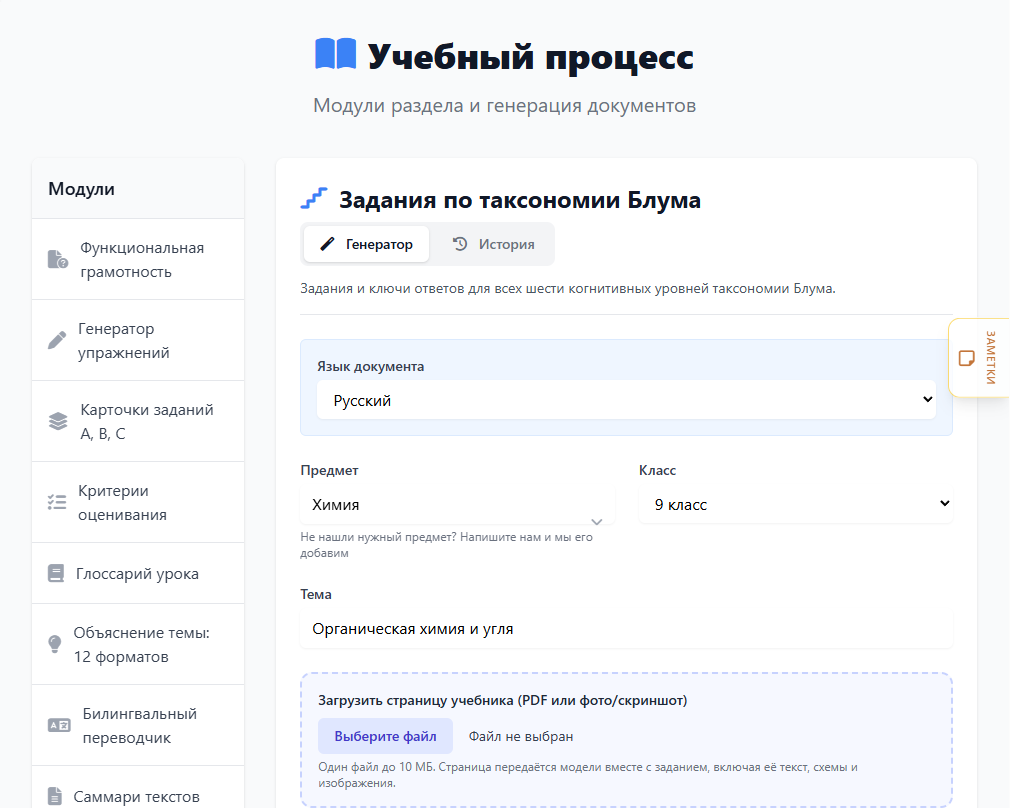Click the layers icon for Карточки заданий
The image size is (1010, 808).
pos(58,421)
